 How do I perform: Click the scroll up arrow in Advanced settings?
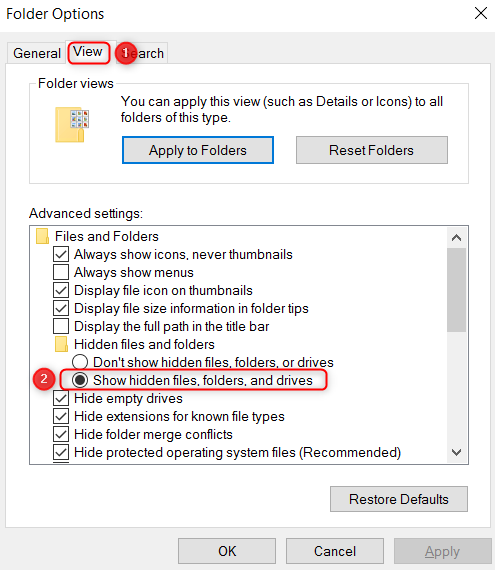click(x=456, y=238)
